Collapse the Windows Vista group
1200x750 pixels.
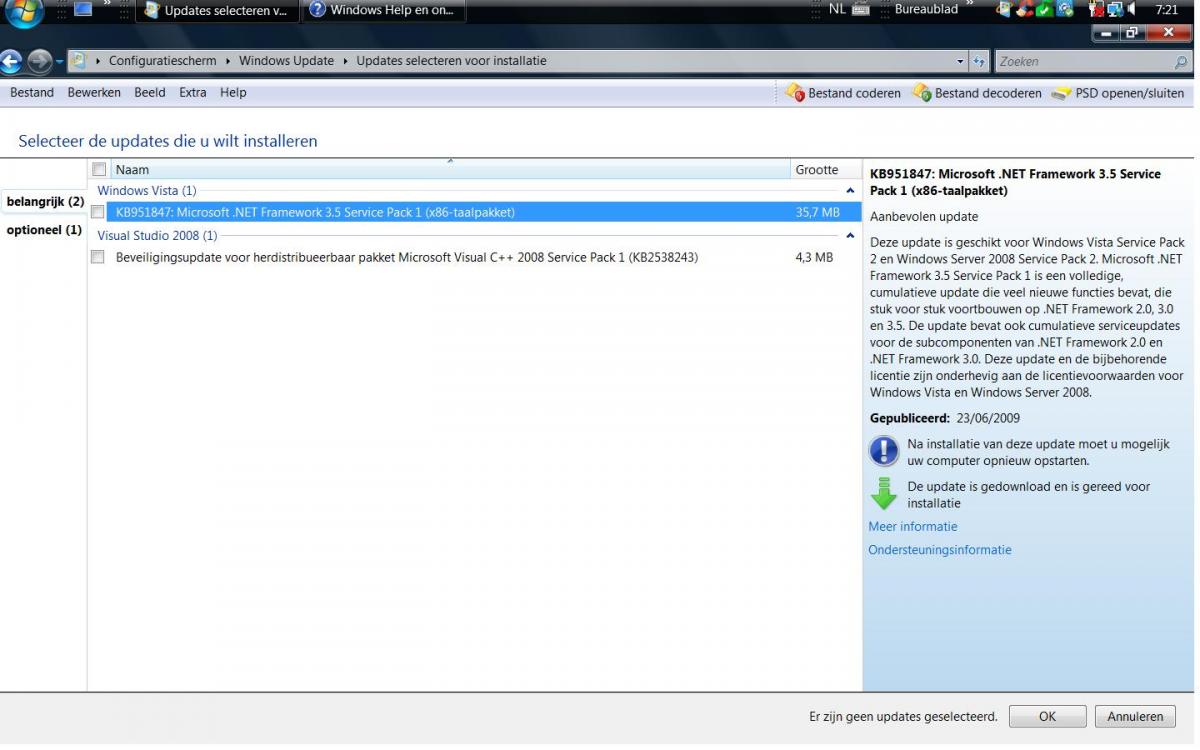850,190
